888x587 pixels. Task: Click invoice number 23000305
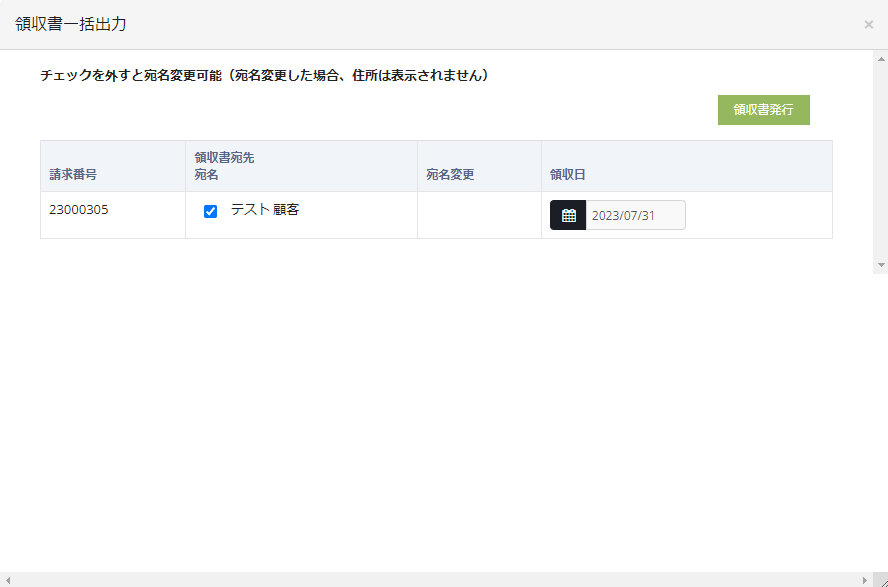point(78,210)
